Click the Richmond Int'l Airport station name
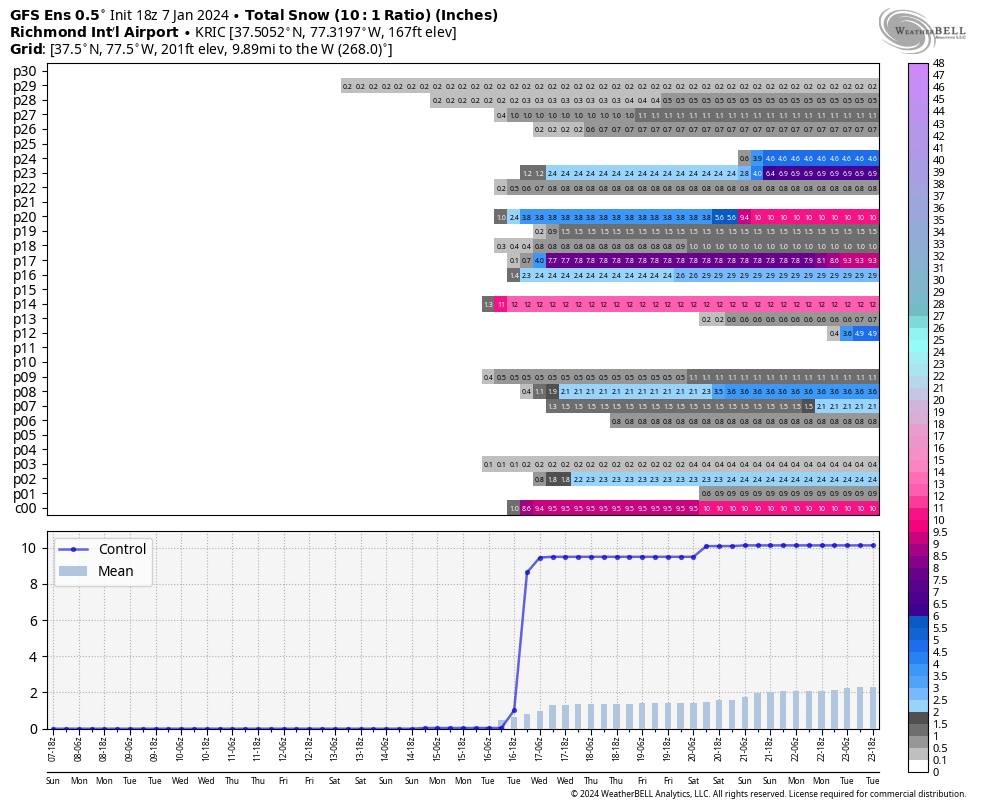Viewport: 984px width, 808px height. pos(94,32)
